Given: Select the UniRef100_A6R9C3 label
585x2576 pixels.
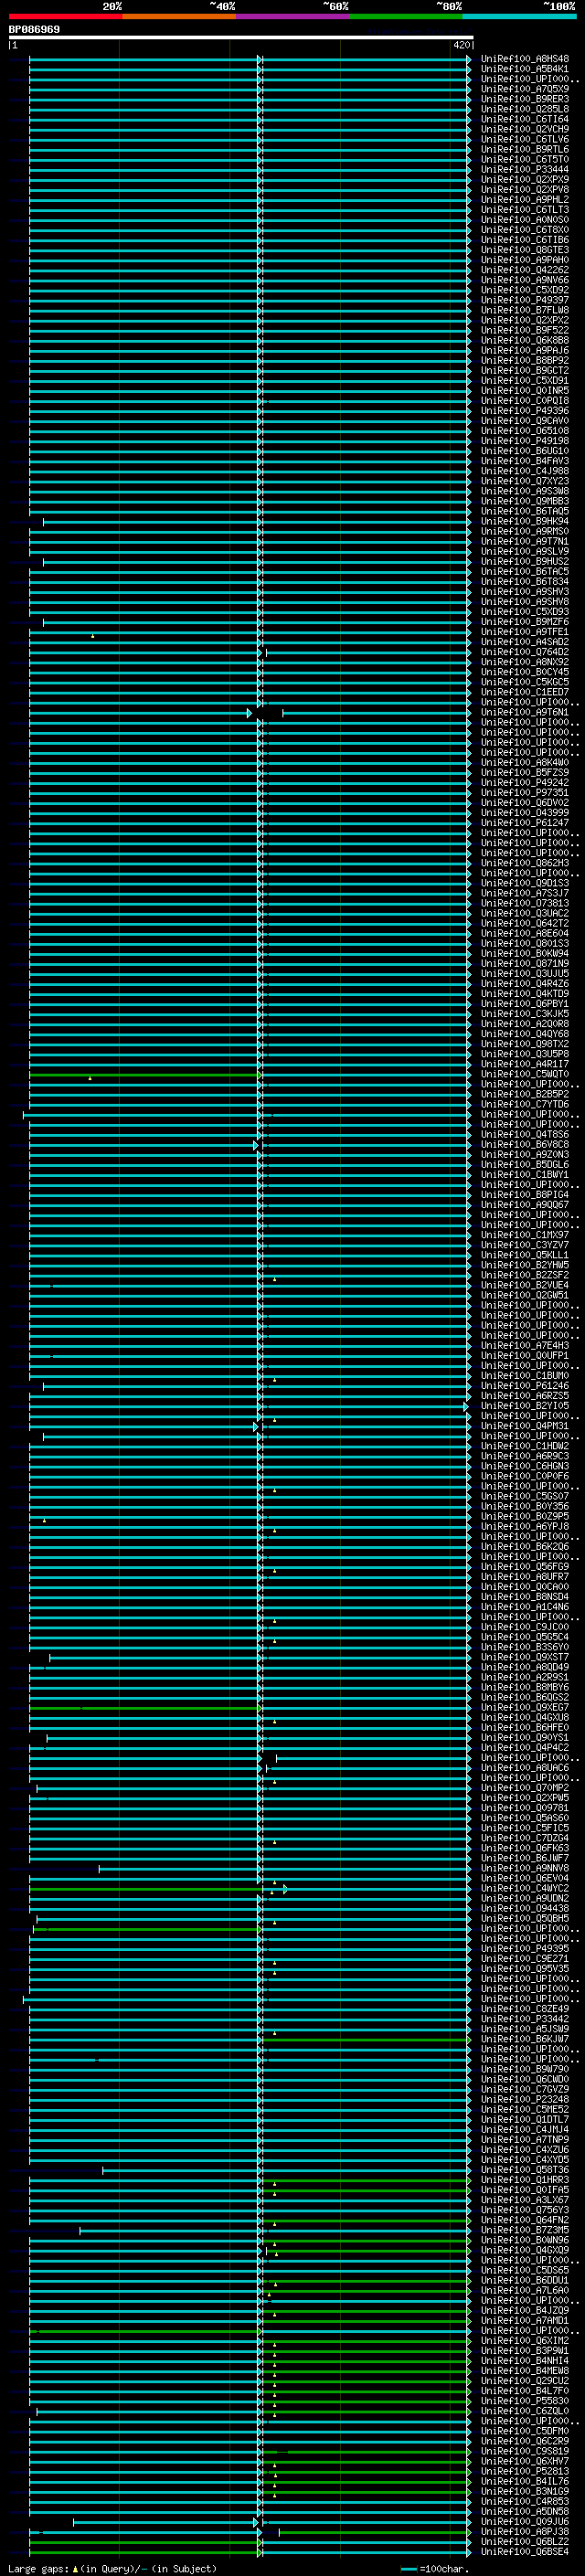Looking at the screenshot, I should click(525, 1457).
